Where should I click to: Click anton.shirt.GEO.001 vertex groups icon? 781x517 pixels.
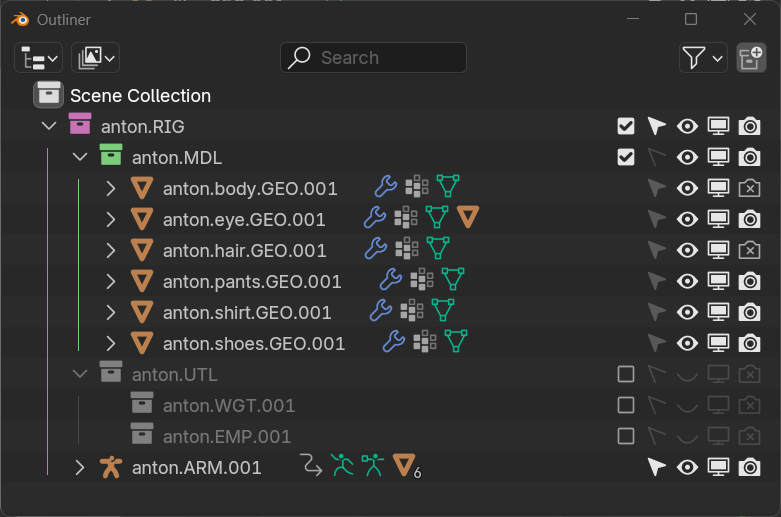[412, 310]
